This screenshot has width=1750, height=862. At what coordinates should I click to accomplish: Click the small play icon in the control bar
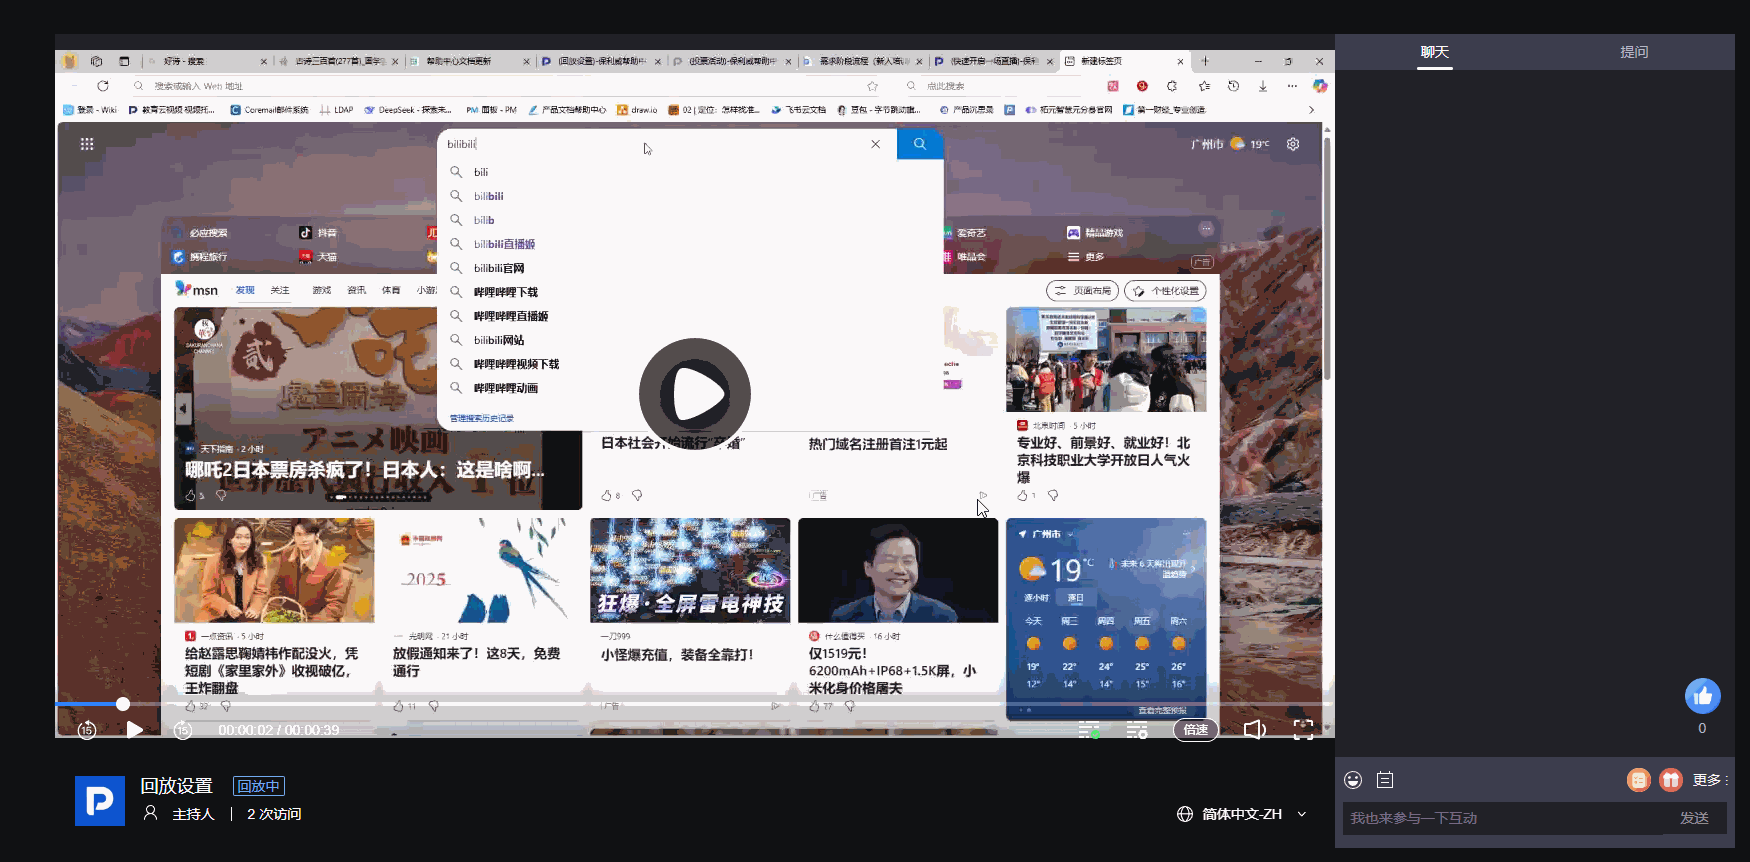click(135, 730)
